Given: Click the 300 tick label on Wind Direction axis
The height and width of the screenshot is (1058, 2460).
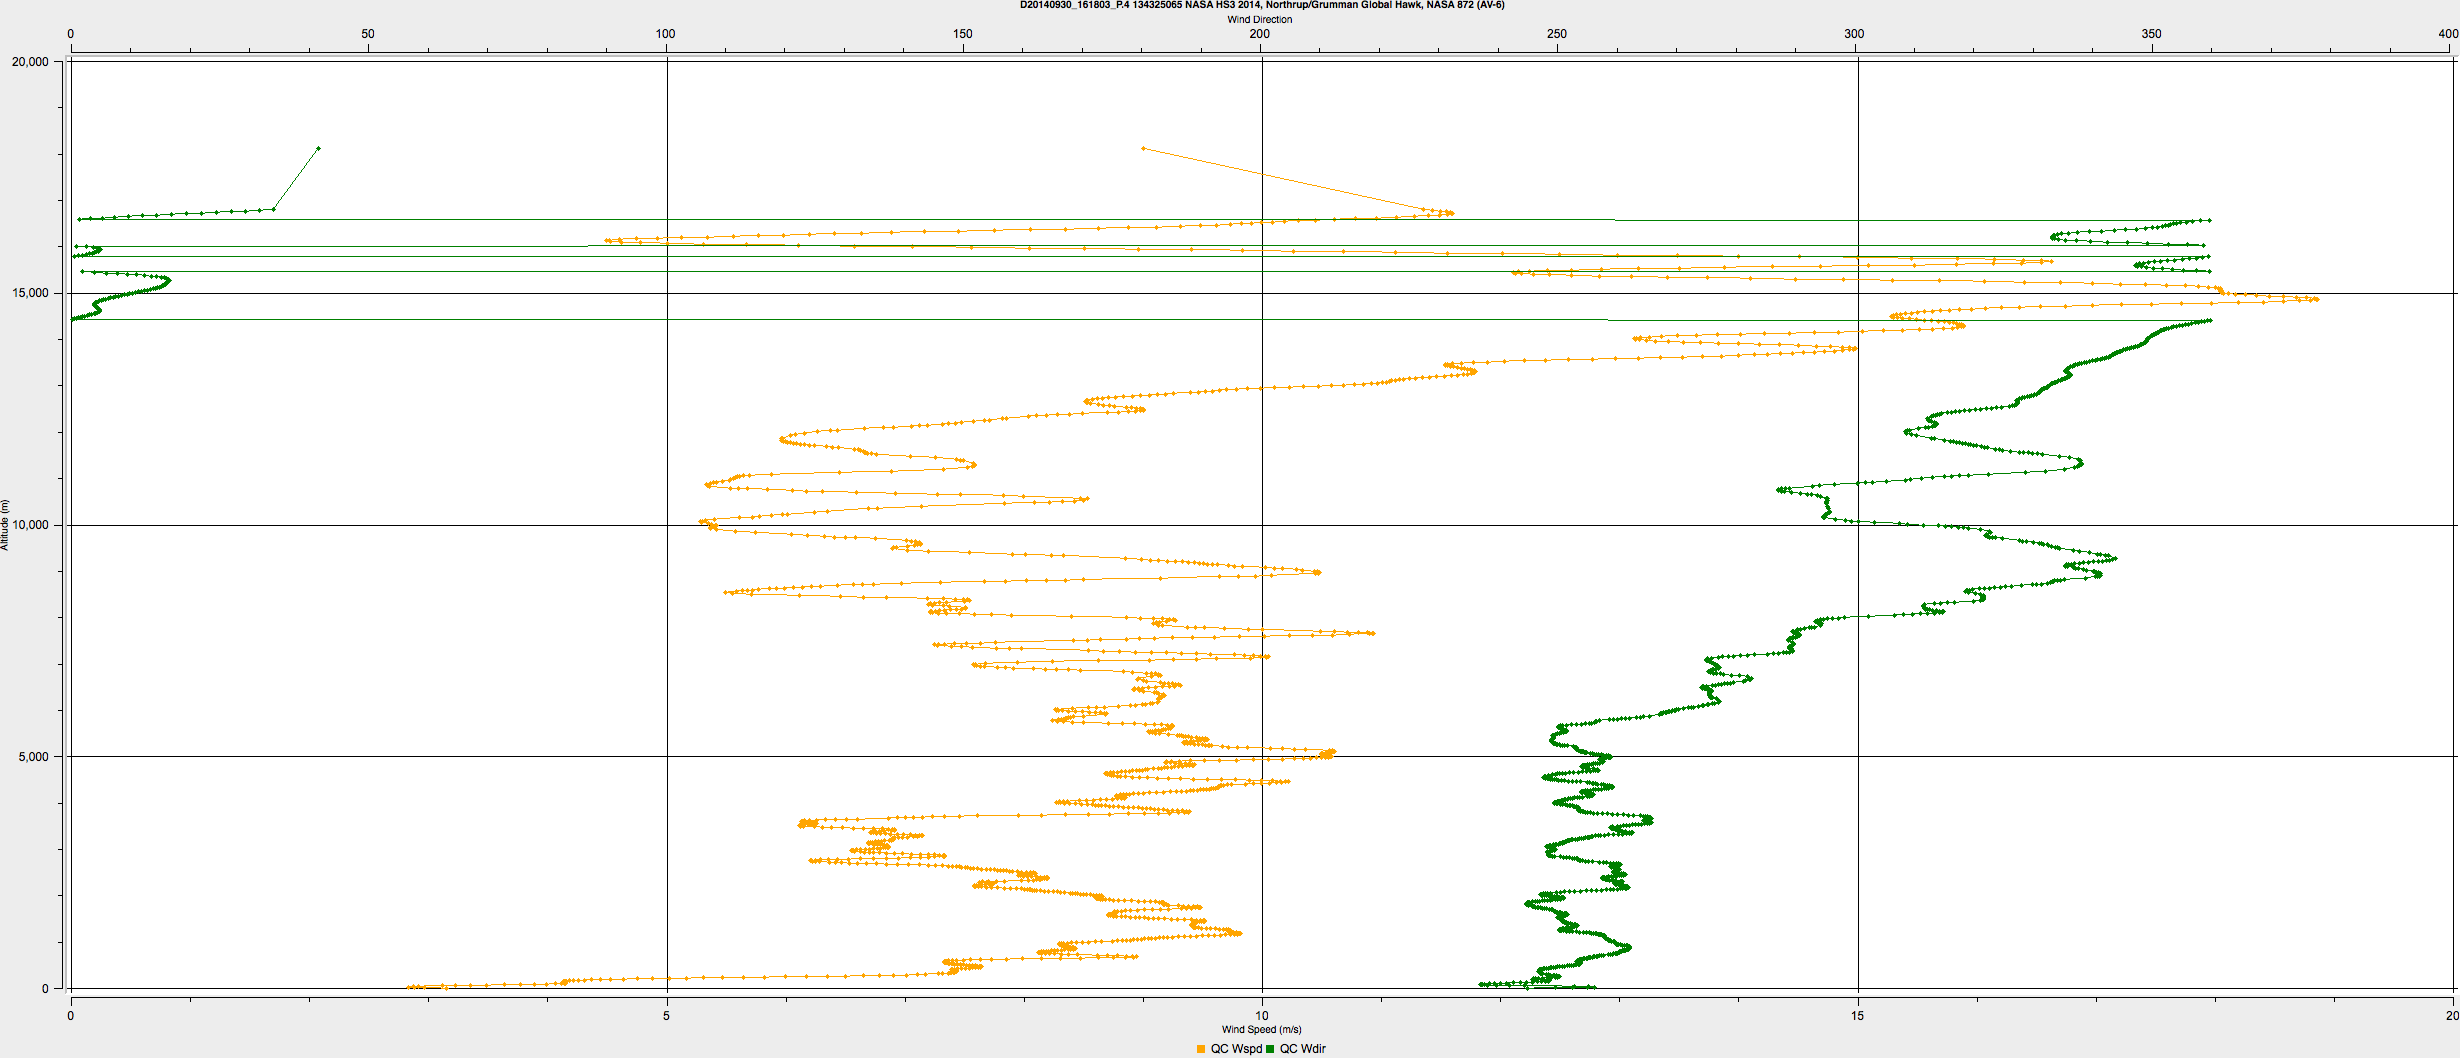Looking at the screenshot, I should pos(1854,34).
